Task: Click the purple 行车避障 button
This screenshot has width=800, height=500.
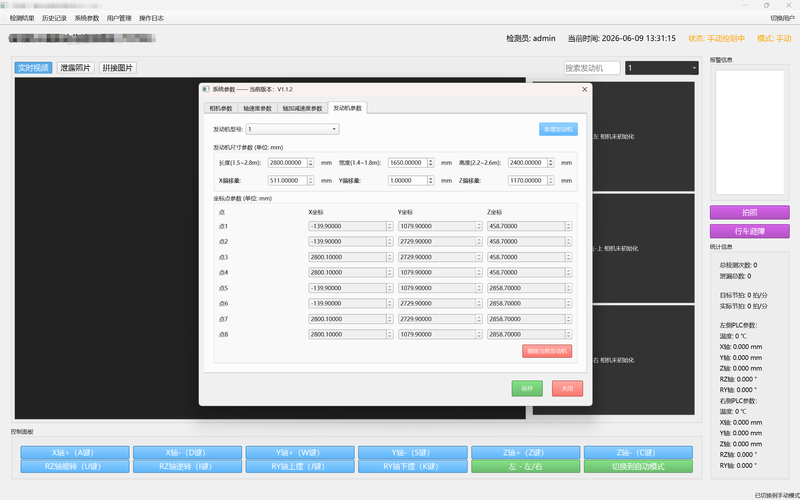Action: point(749,231)
